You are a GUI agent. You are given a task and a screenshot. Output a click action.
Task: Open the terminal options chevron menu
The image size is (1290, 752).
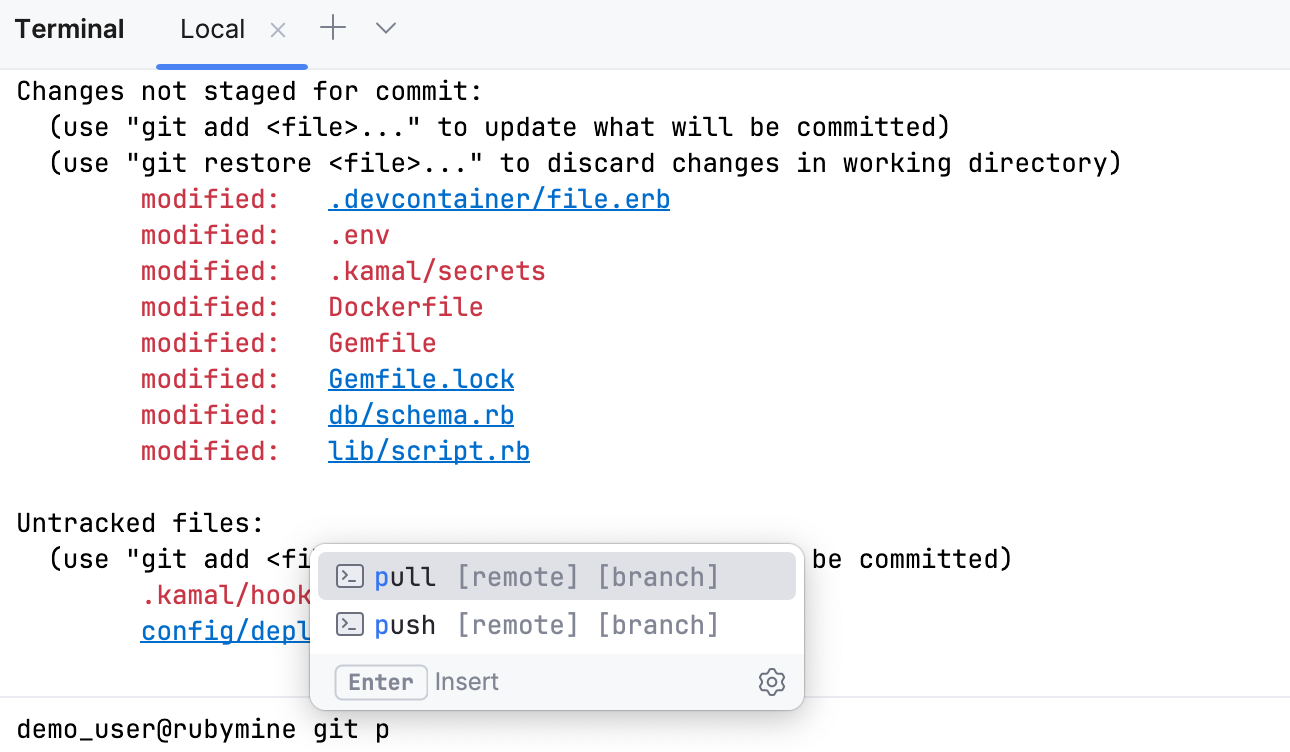(x=385, y=29)
